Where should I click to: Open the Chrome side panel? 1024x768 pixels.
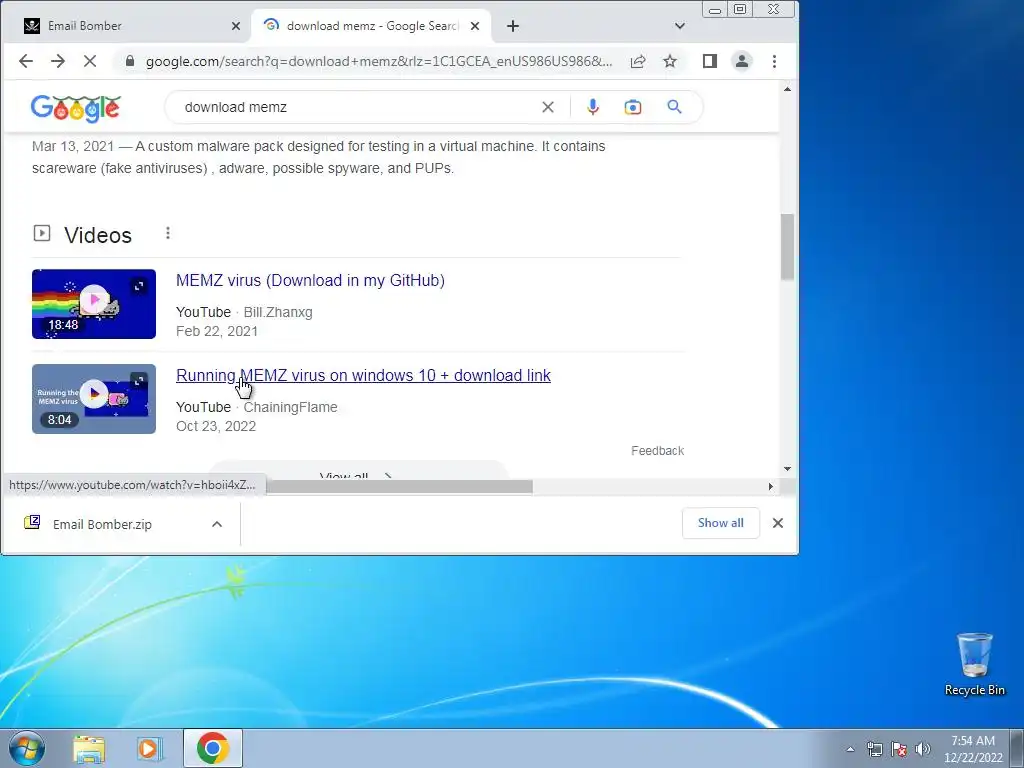point(710,61)
